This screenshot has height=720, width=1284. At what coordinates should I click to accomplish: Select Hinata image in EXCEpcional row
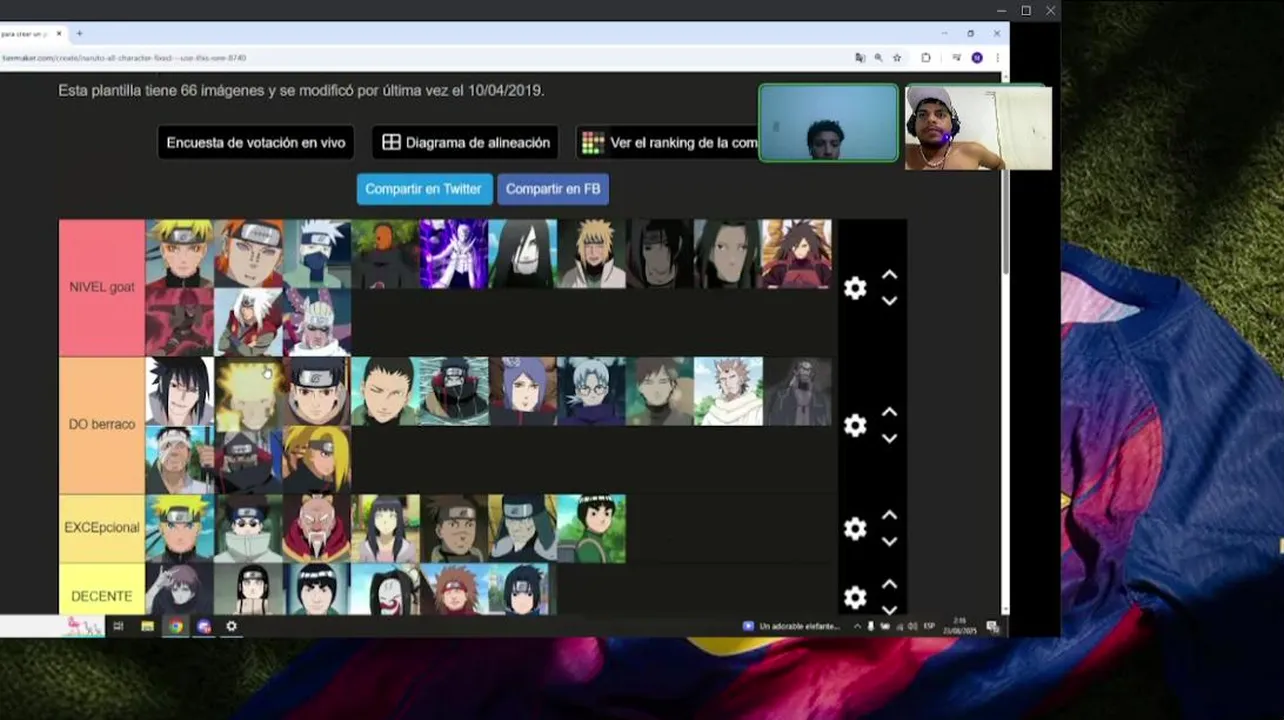click(x=385, y=528)
